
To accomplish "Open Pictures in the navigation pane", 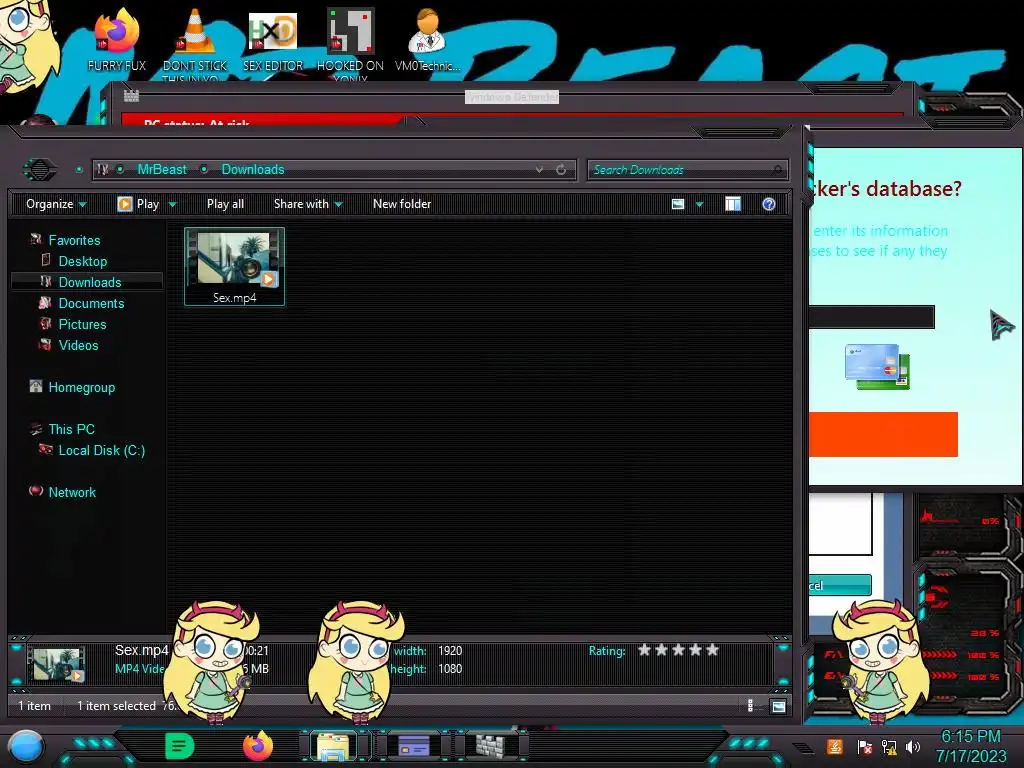I will click(x=82, y=324).
